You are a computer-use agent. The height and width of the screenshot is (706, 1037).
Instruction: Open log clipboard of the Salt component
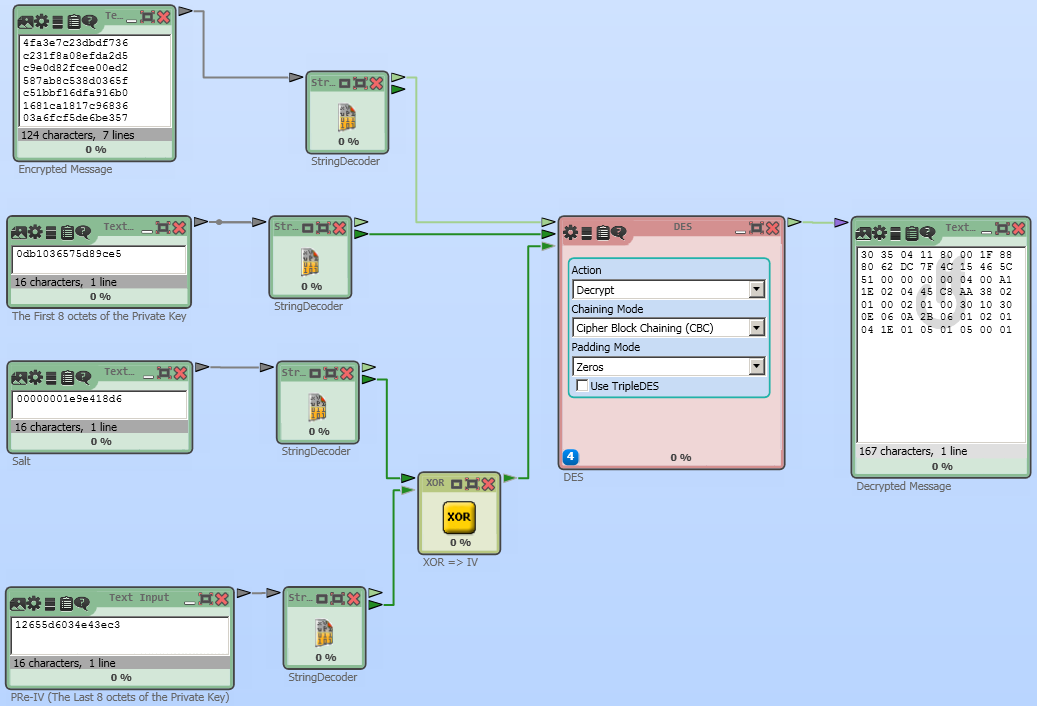67,377
